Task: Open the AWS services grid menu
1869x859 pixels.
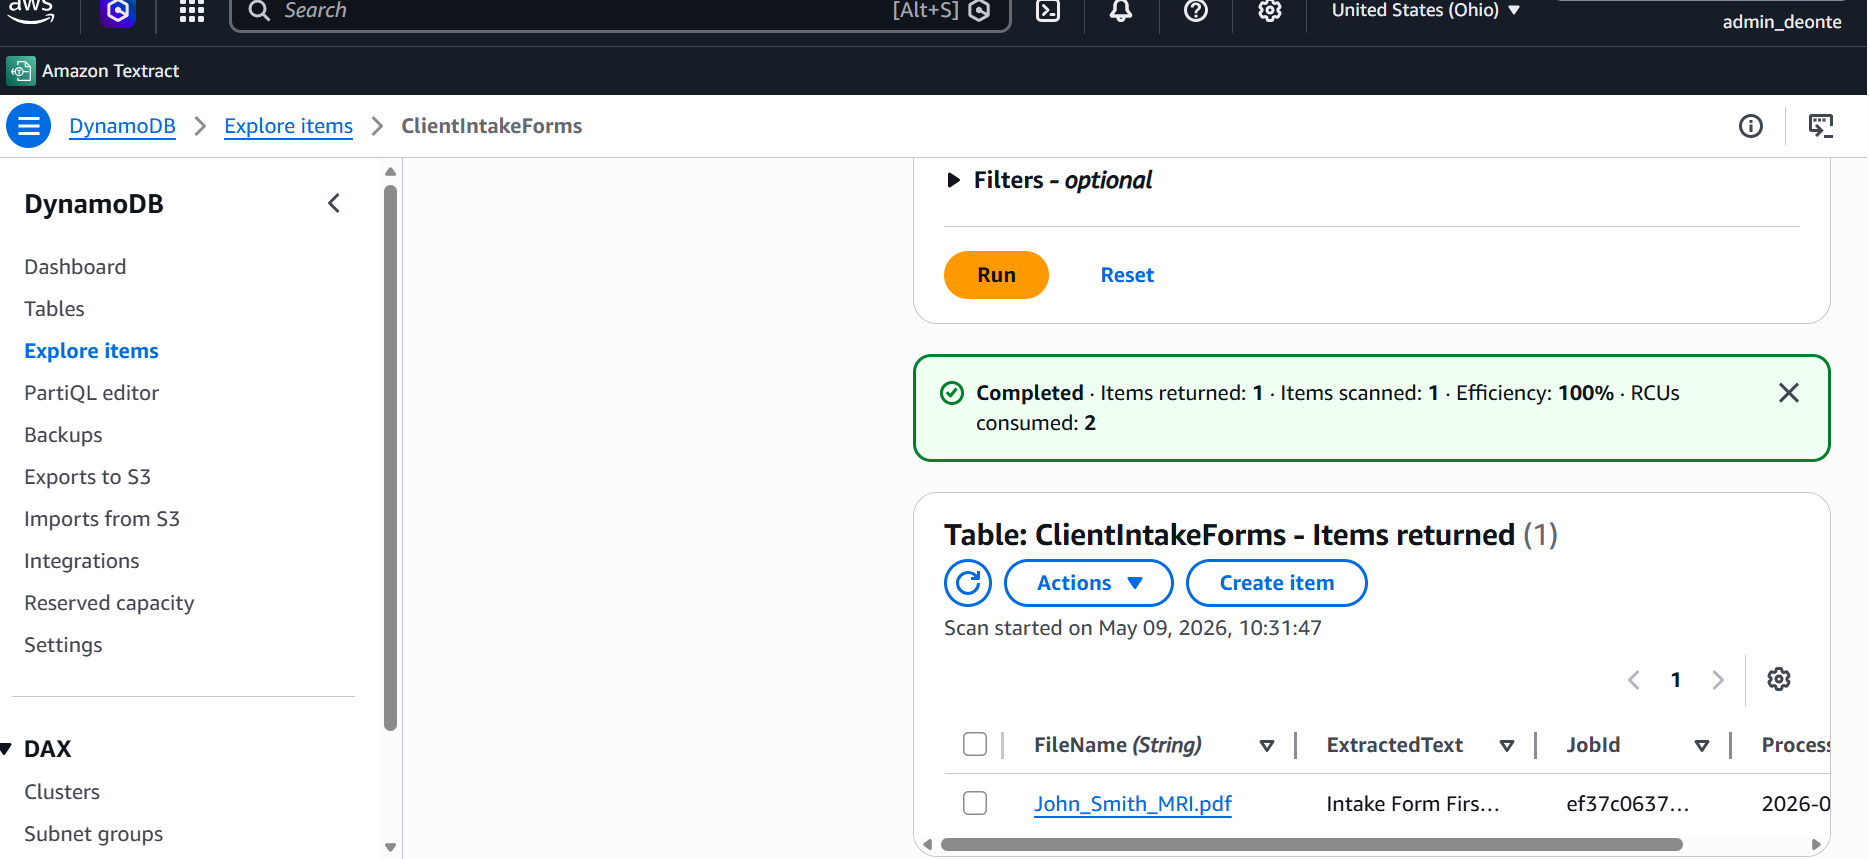Action: pos(192,12)
